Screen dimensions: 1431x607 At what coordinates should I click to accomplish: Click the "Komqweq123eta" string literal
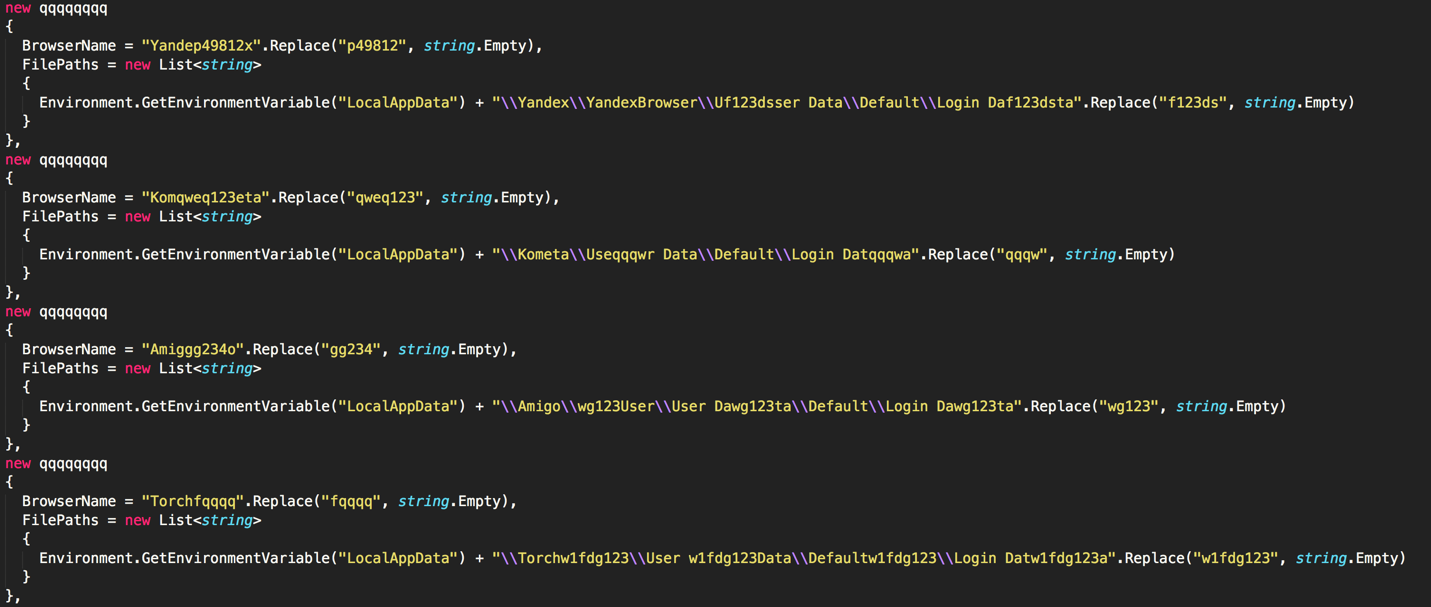(x=205, y=198)
